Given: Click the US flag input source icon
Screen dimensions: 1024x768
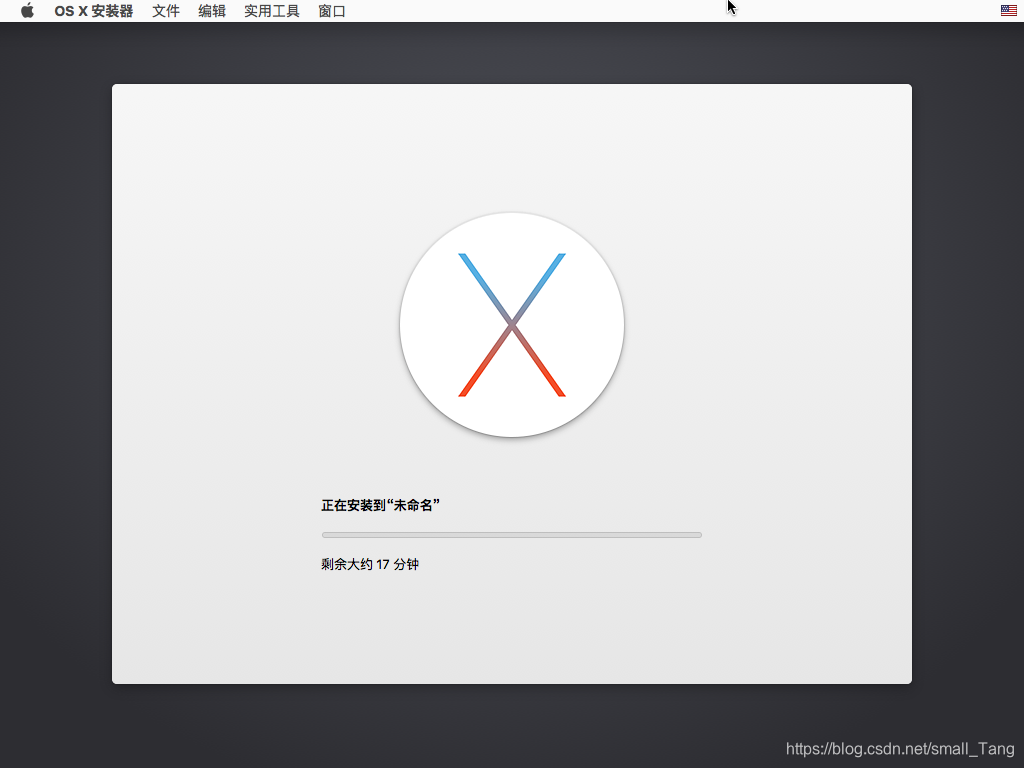Looking at the screenshot, I should (1008, 10).
